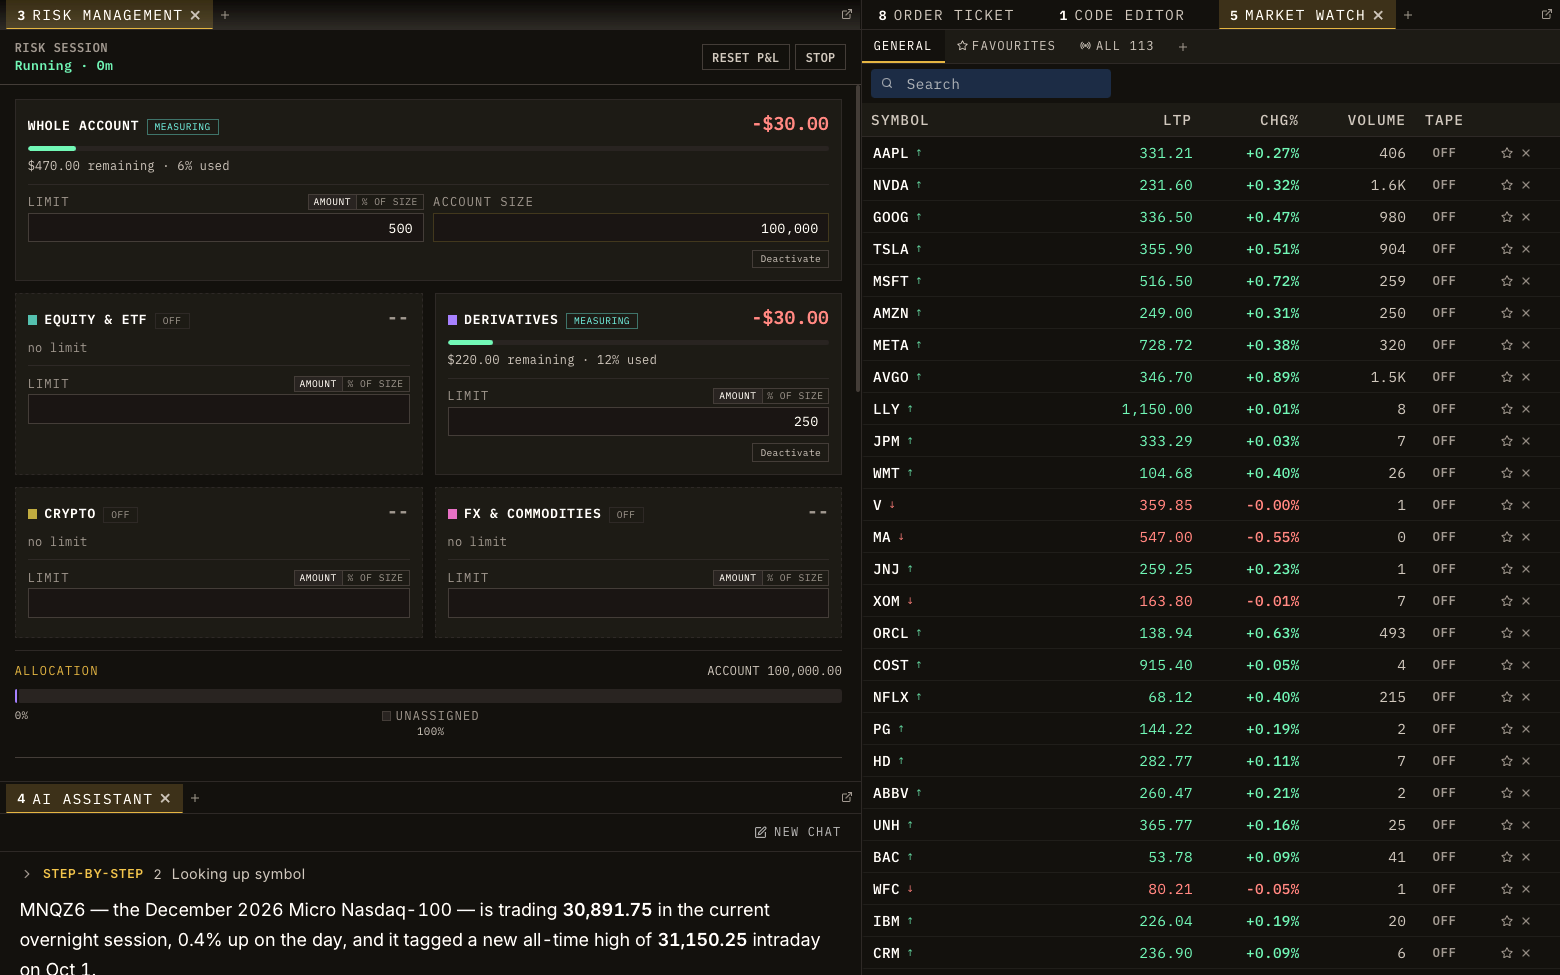Screen dimensions: 1560x975
Task: Toggle tape for AMZN row
Action: pos(1444,313)
